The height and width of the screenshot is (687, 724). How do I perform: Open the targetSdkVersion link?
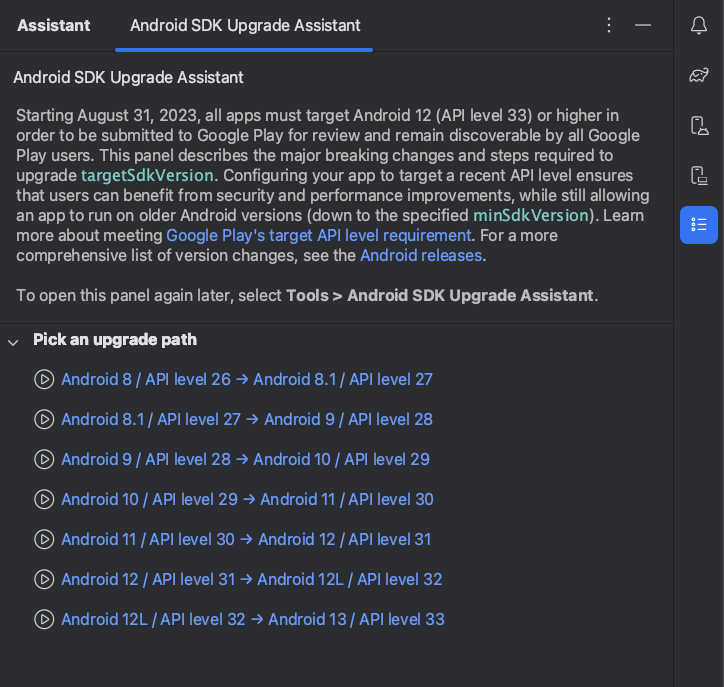147,175
